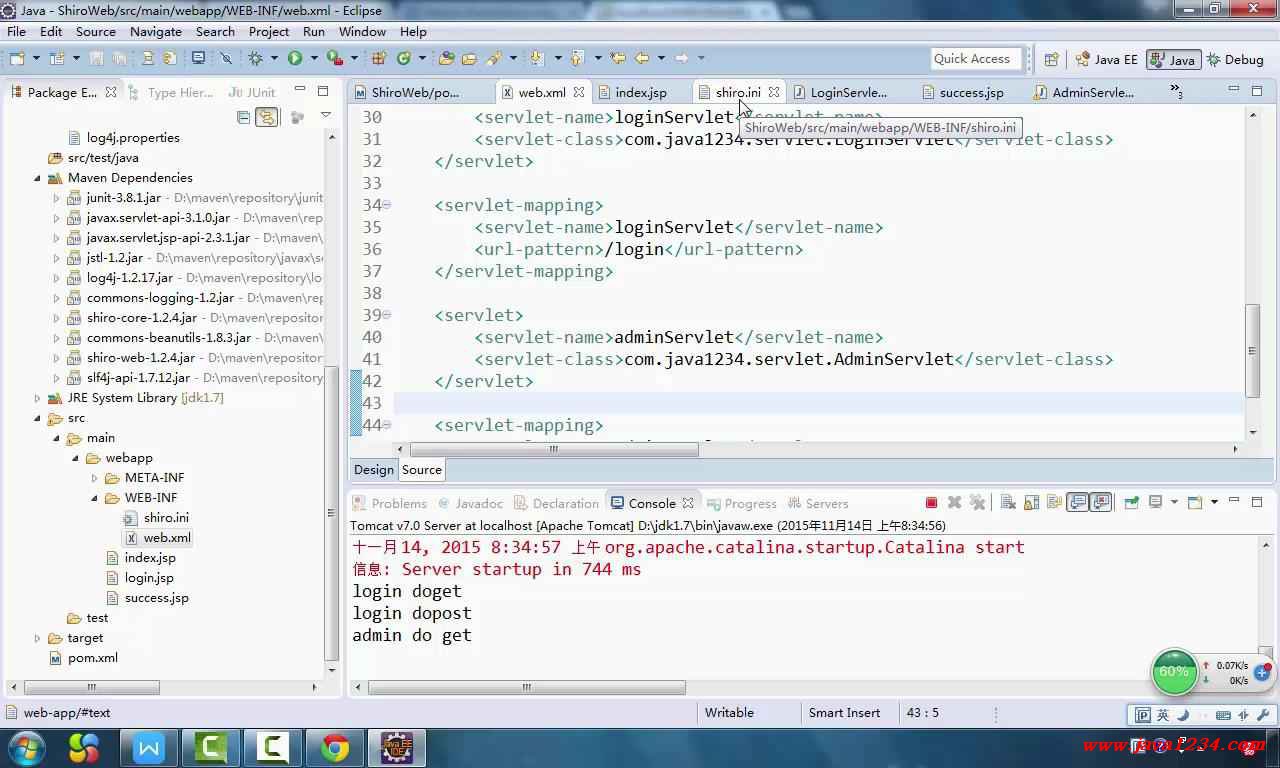
Task: Toggle Link with Editor in Package Explorer
Action: 266,117
